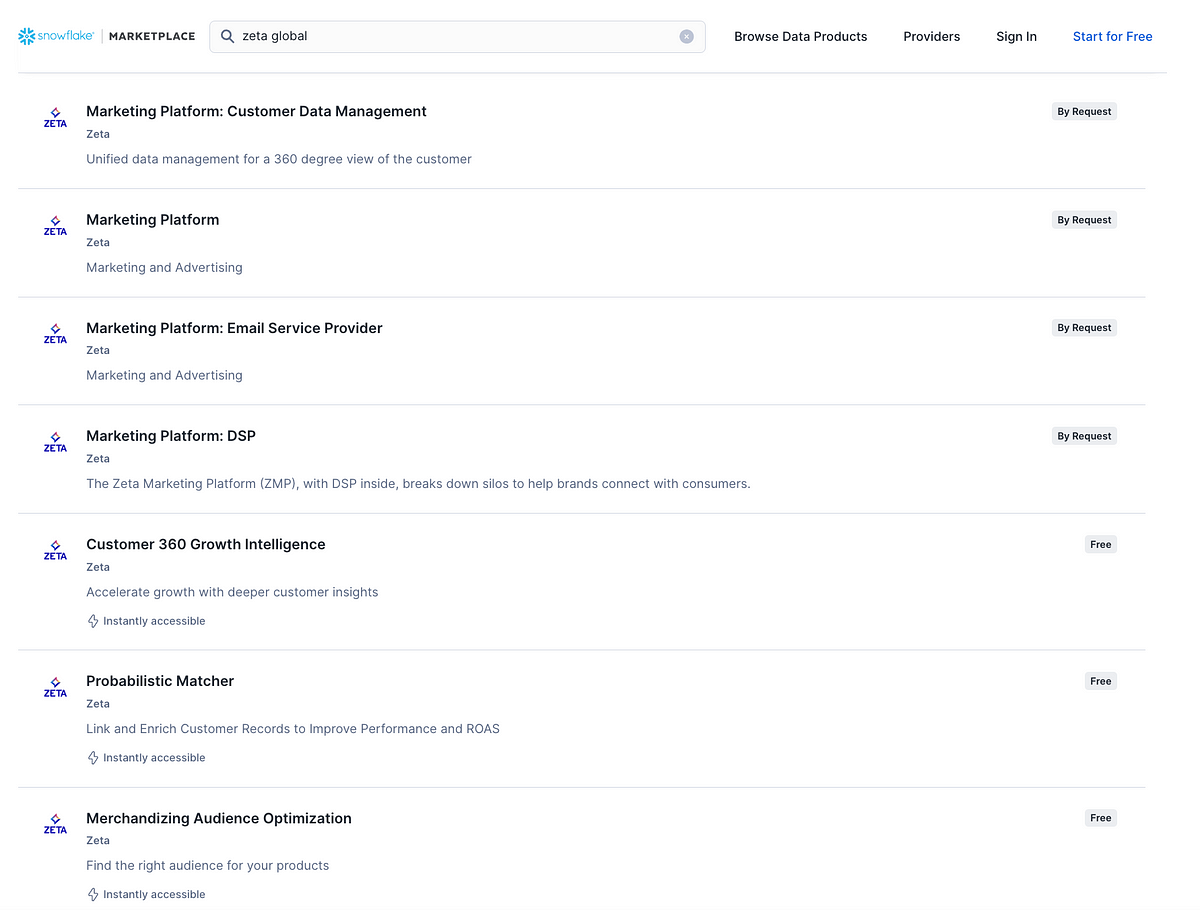Screen dimensions: 1200x910
Task: Click Zeta provider name under Probabilistic Matcher
Action: pos(98,704)
